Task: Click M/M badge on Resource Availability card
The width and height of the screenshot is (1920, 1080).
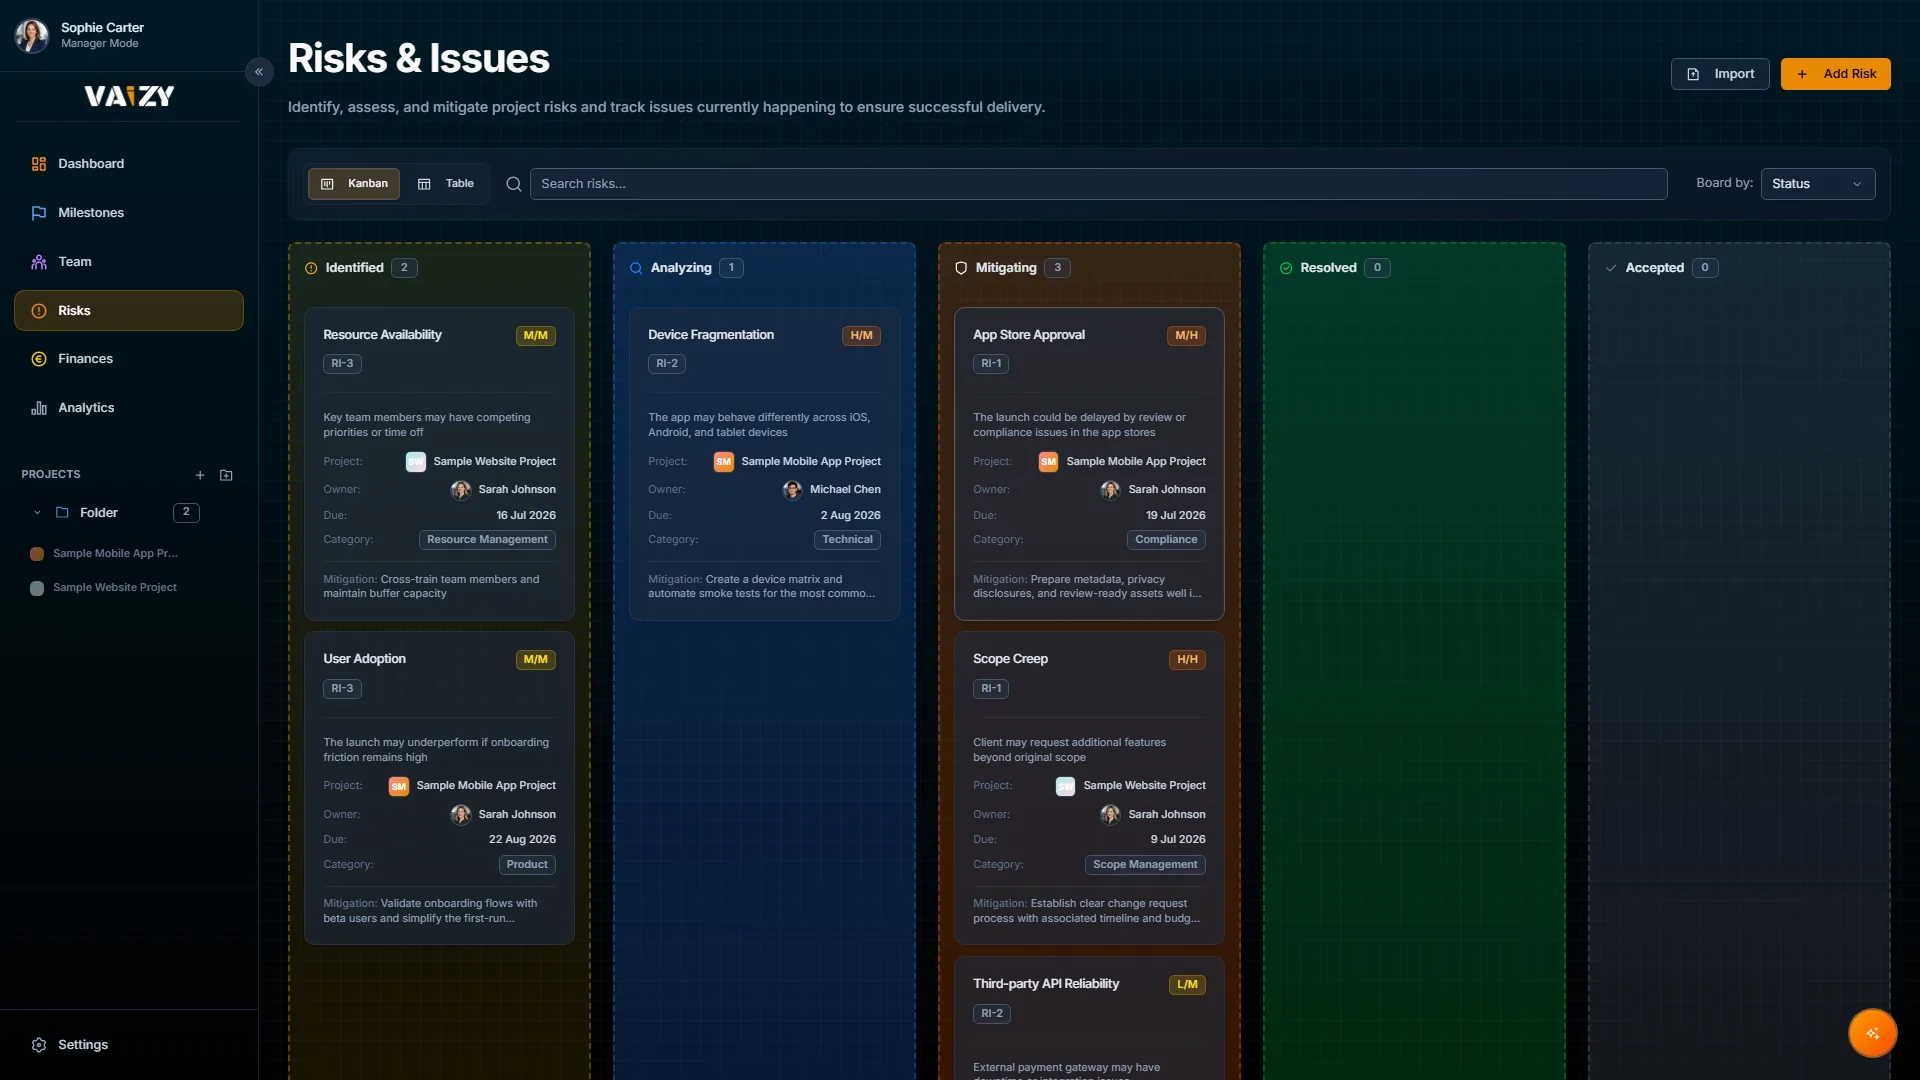Action: (x=536, y=336)
